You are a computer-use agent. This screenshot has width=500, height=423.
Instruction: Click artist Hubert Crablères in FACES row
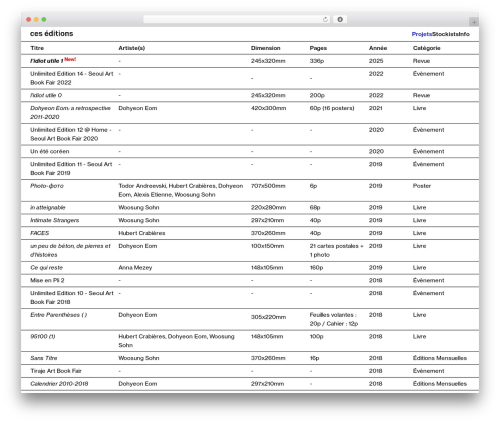(x=142, y=233)
